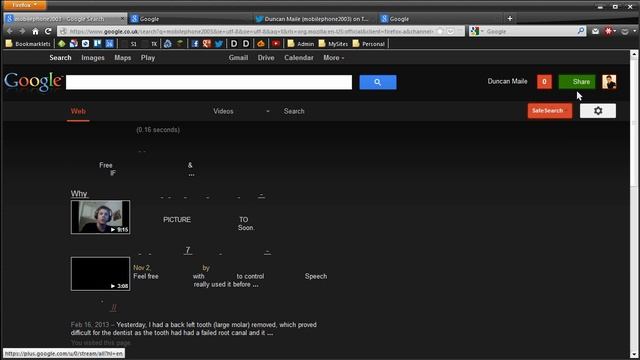Play the 9:15 video thumbnail
640x360 pixels.
(100, 217)
